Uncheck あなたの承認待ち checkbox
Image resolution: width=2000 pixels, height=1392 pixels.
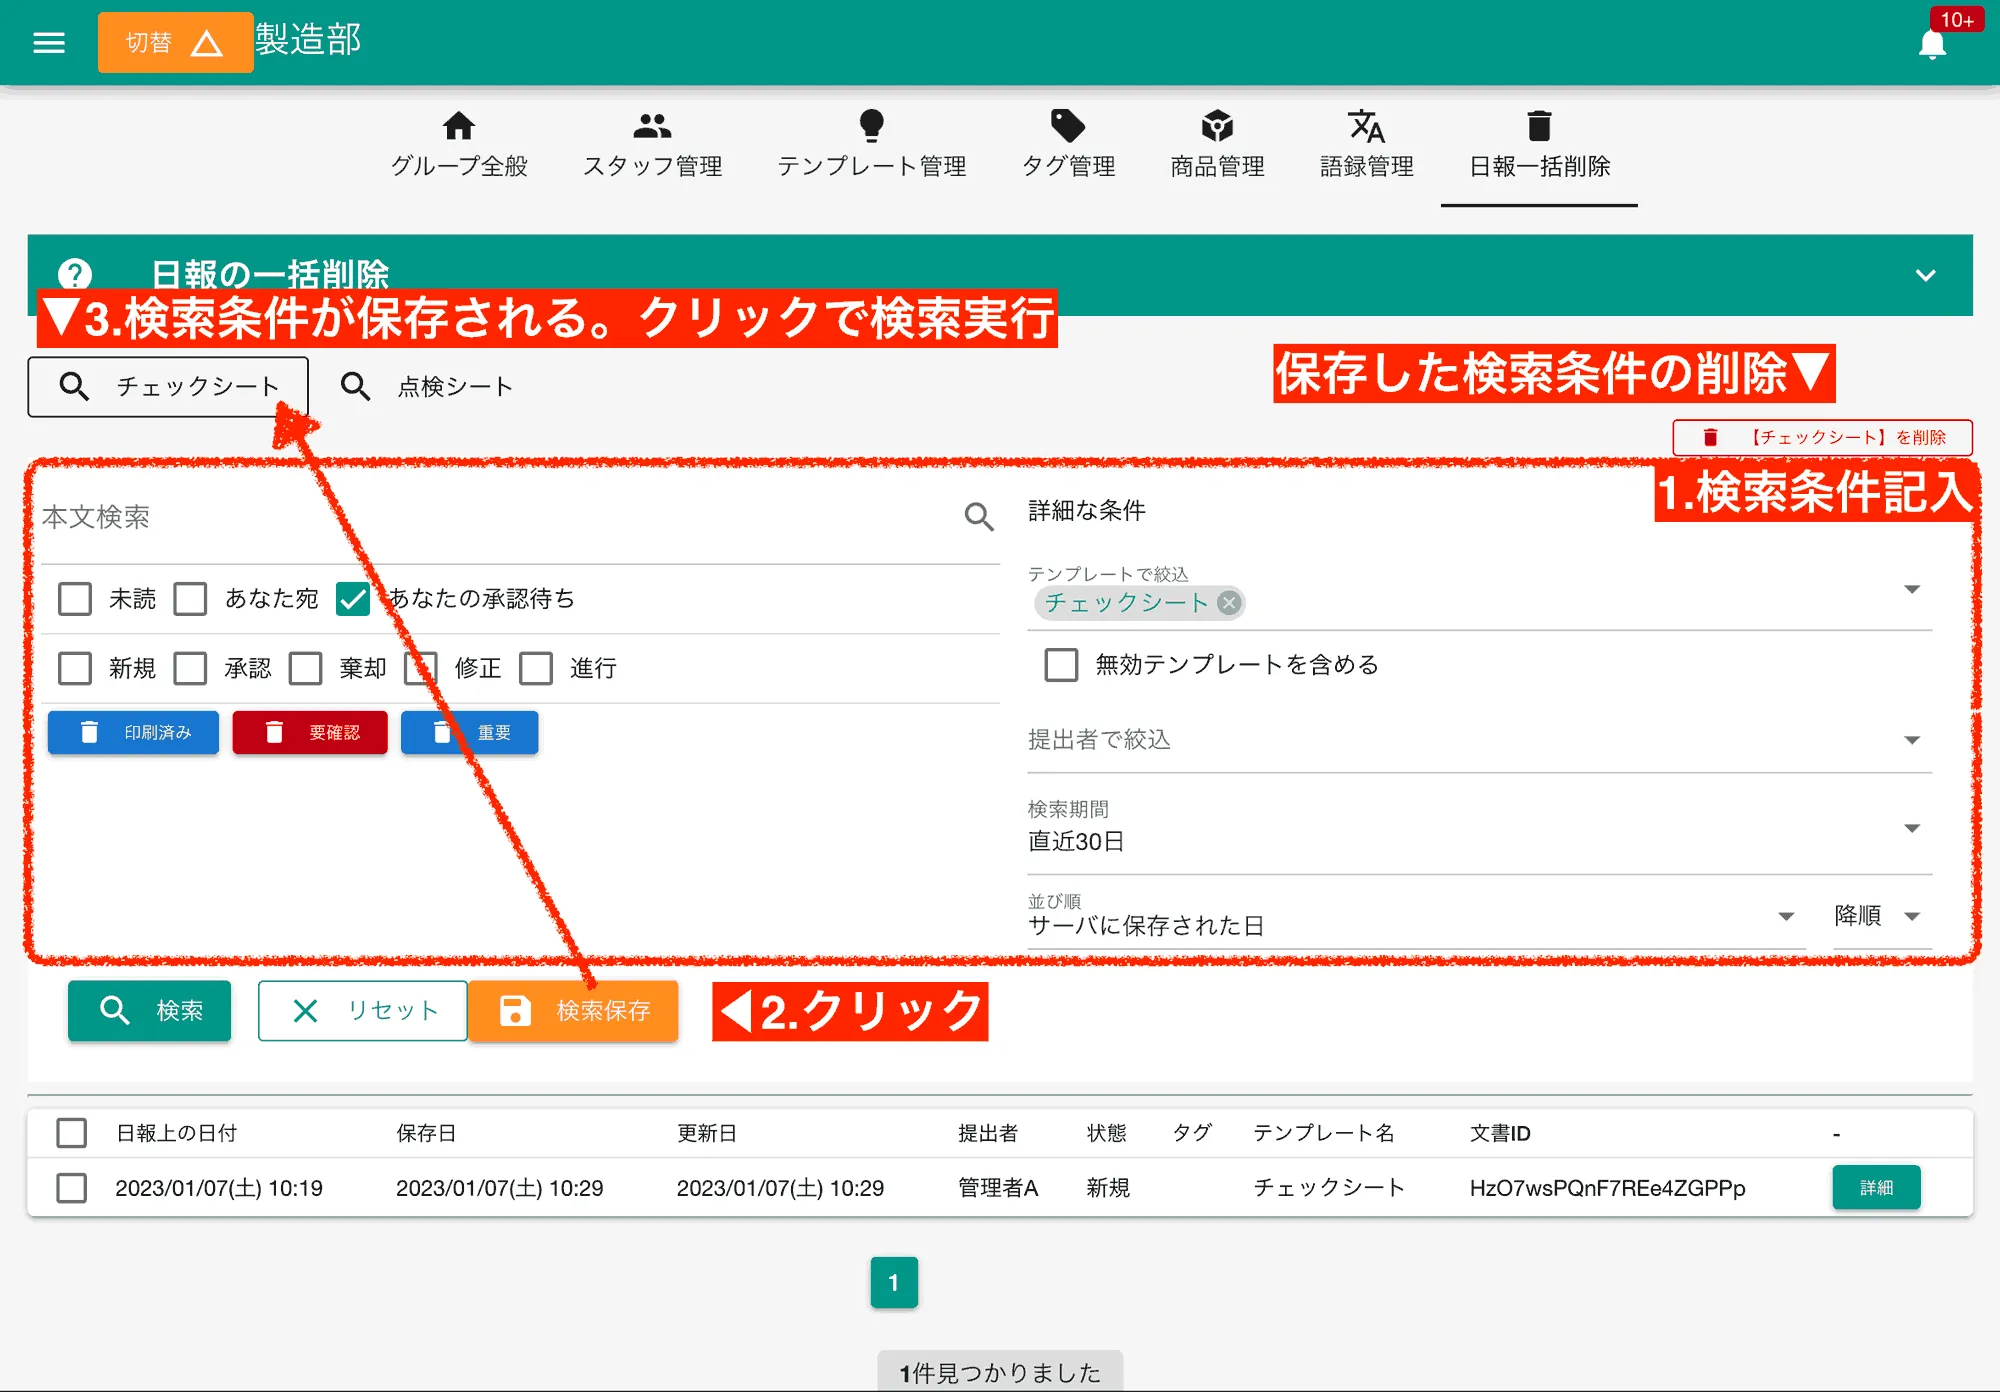352,598
